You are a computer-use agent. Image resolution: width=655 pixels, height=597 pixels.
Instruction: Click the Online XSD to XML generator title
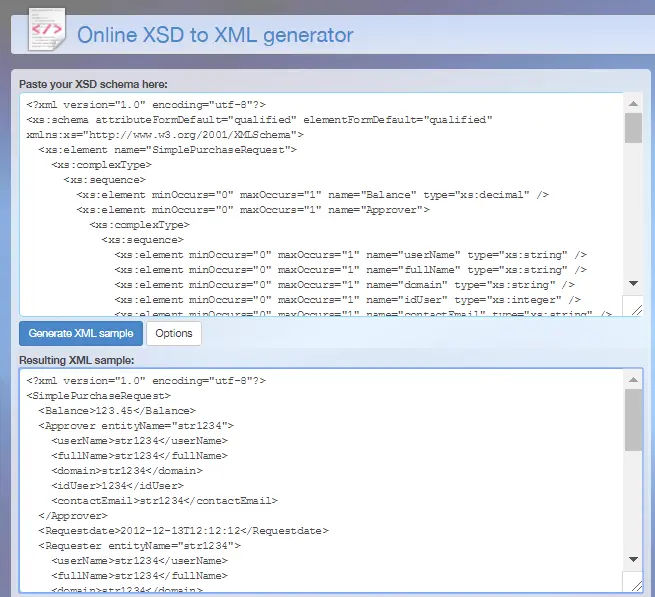pyautogui.click(x=215, y=35)
